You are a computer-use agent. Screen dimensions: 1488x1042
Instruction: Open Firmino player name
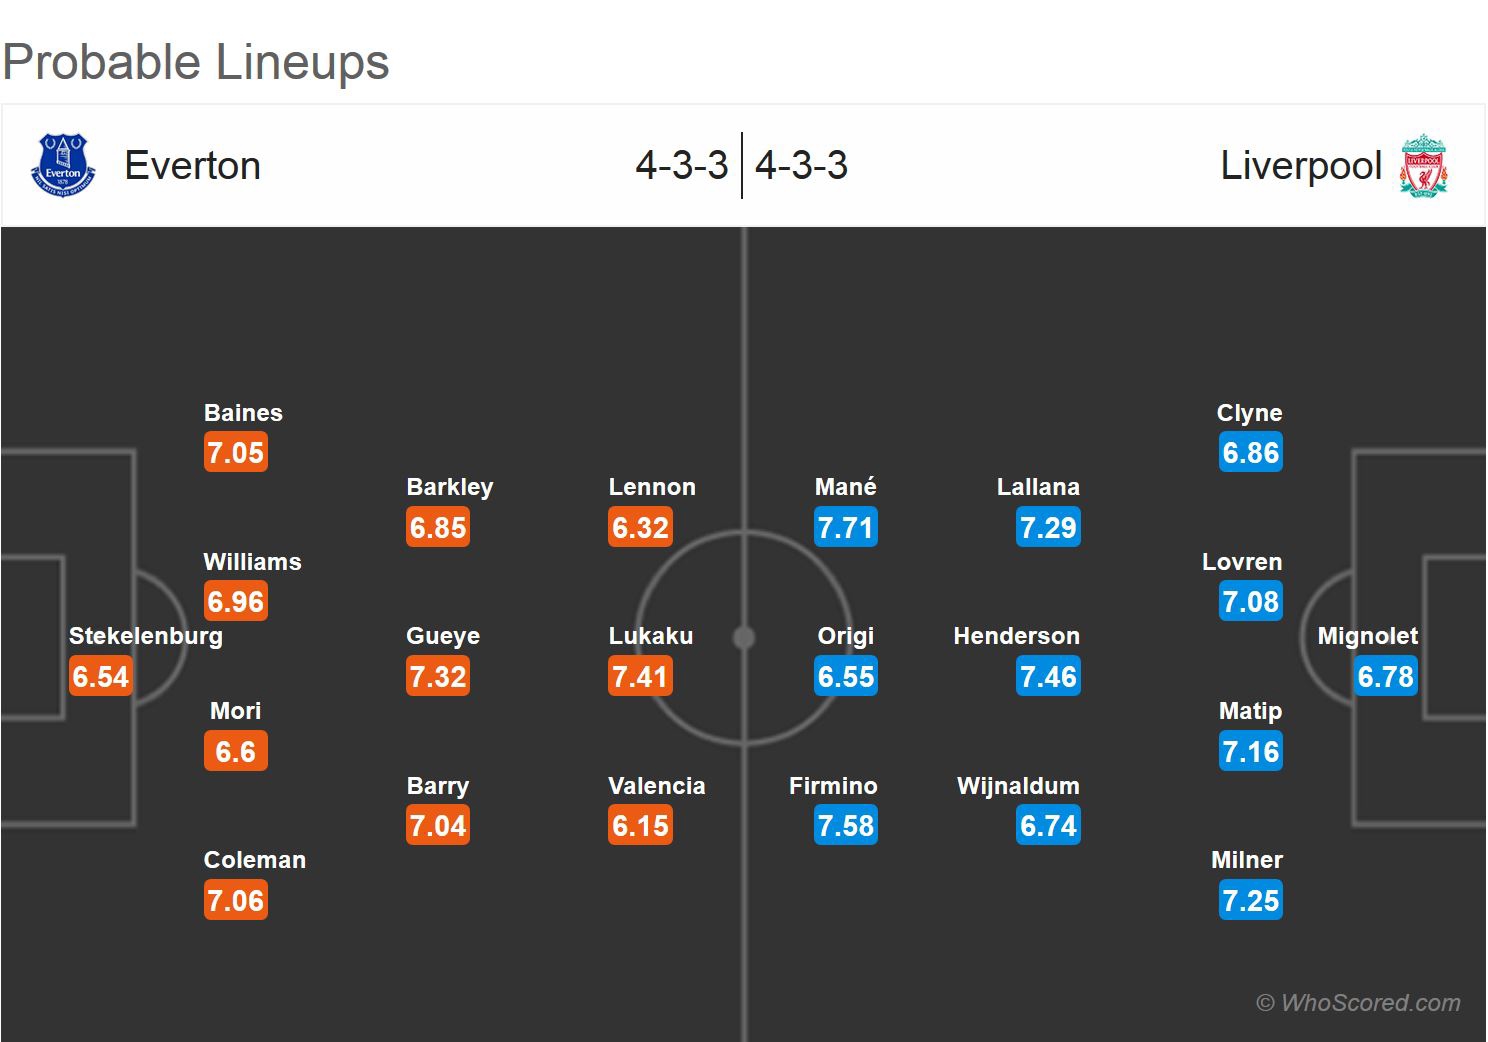coord(833,786)
